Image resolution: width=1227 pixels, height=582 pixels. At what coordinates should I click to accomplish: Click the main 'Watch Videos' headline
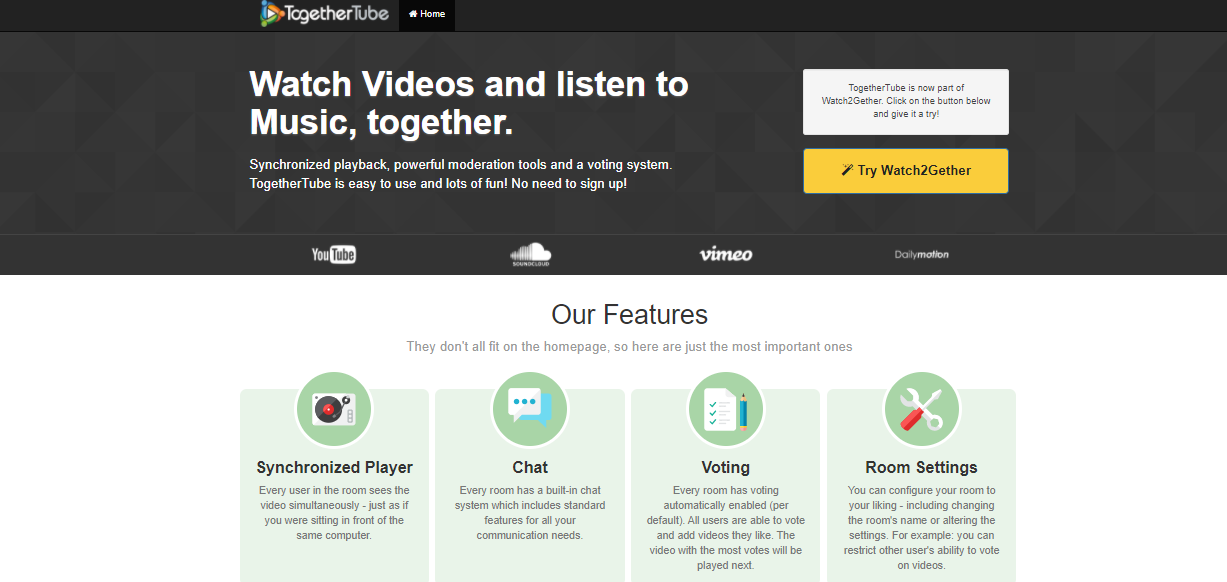click(x=468, y=103)
